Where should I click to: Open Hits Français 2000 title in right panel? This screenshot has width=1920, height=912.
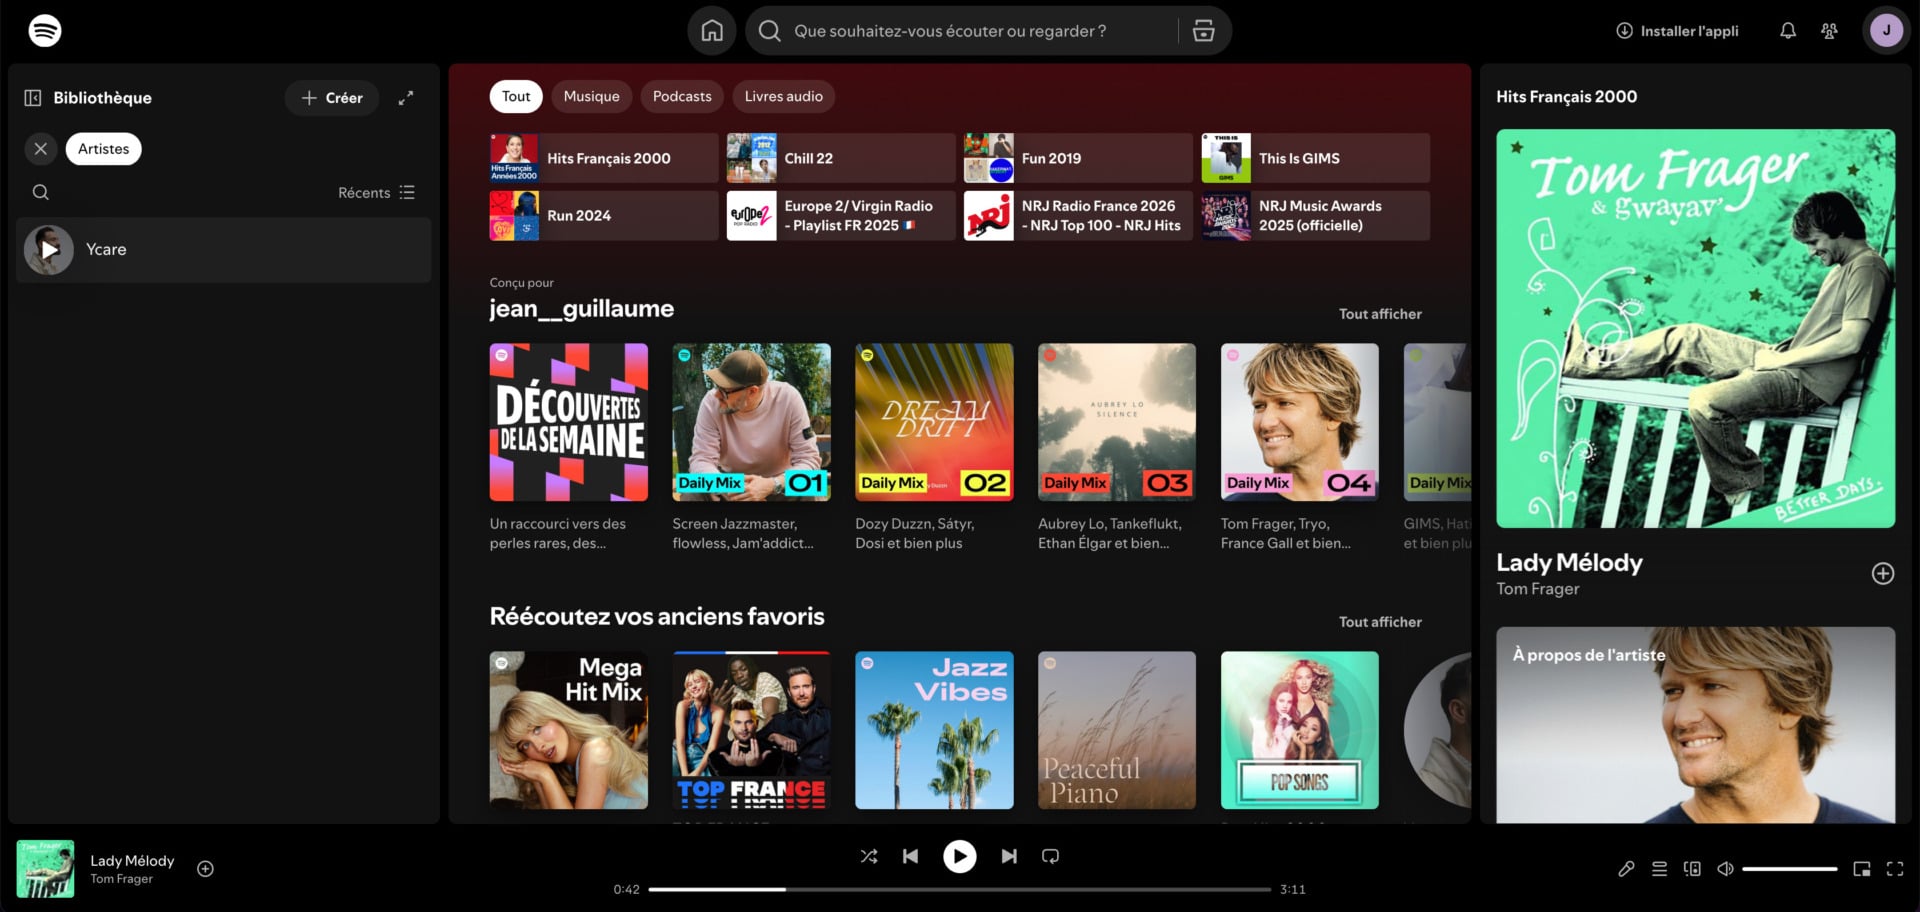click(x=1567, y=97)
